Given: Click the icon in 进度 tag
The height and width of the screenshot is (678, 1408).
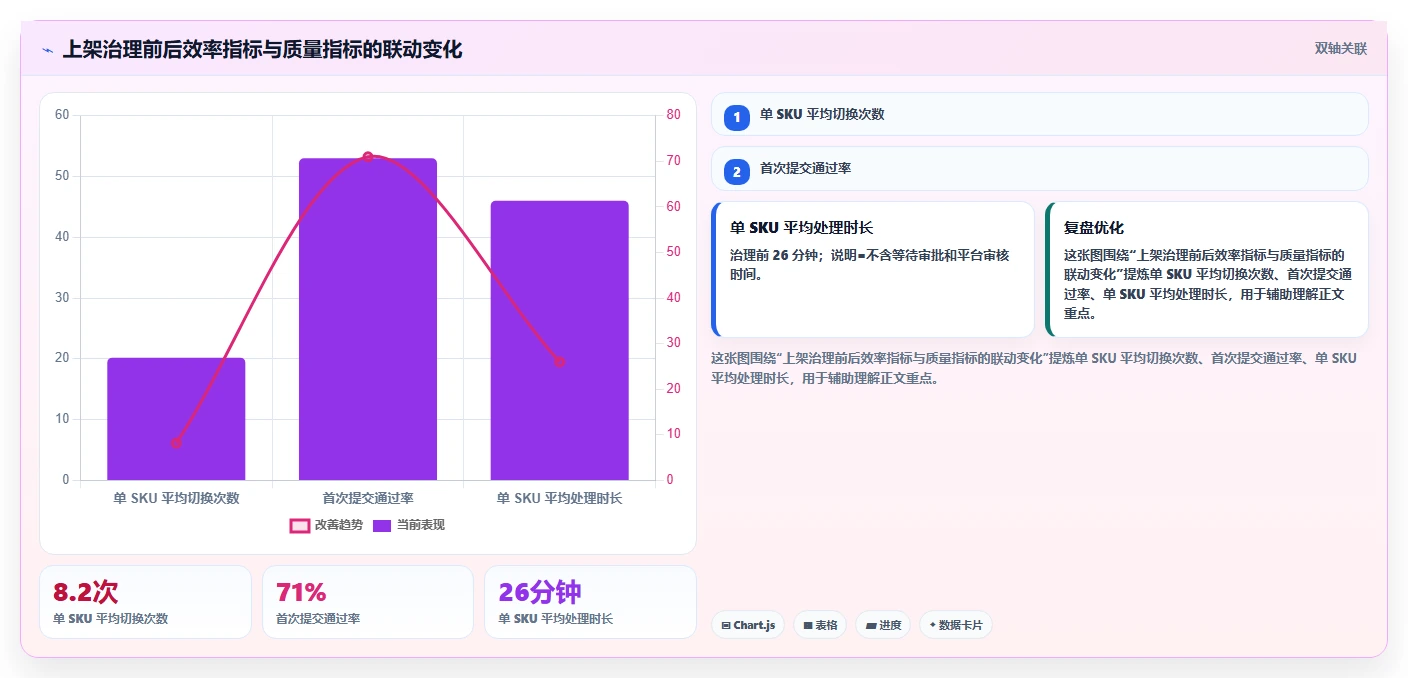Looking at the screenshot, I should [x=870, y=625].
